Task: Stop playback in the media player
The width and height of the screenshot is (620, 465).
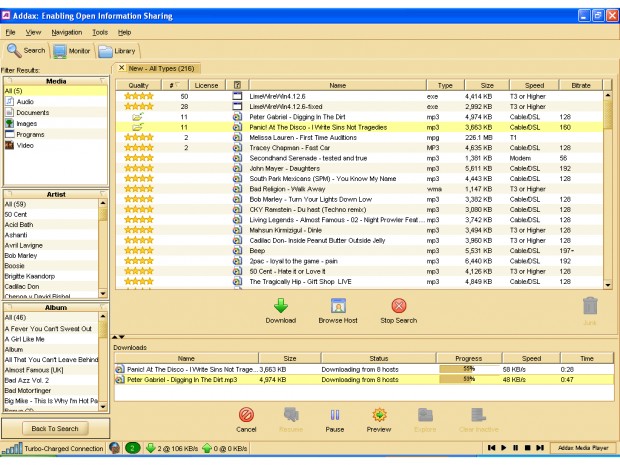Action: click(x=527, y=448)
